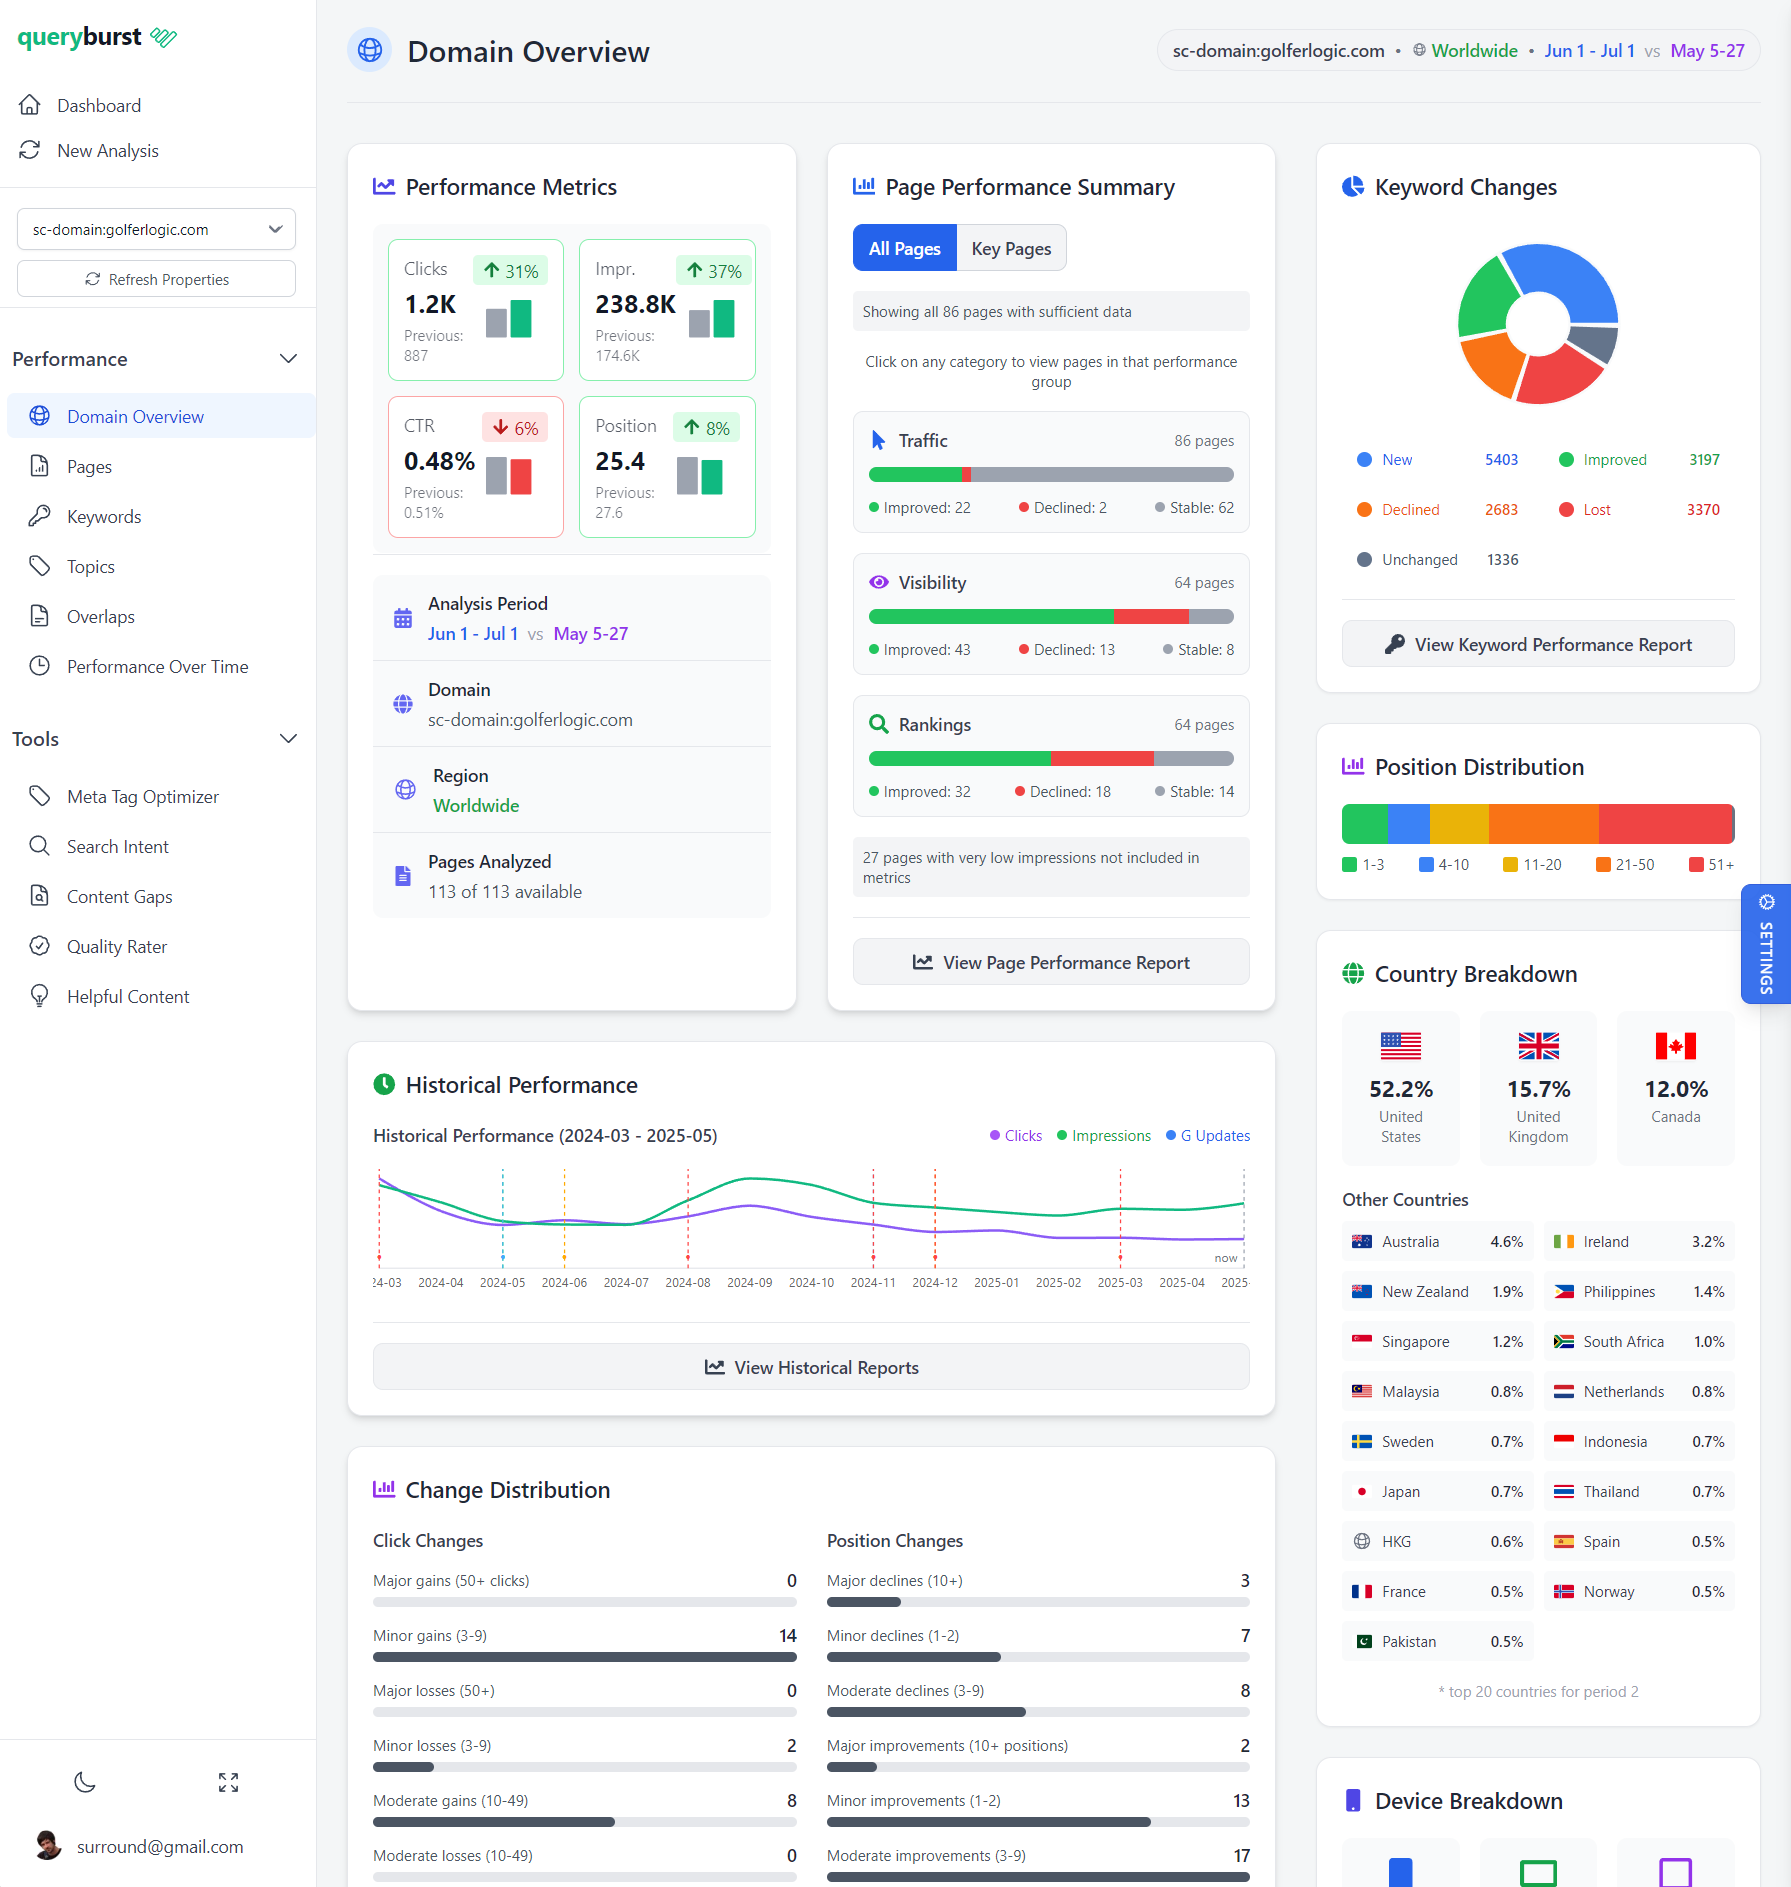1791x1887 pixels.
Task: Click the New Analysis refresh icon
Action: point(30,150)
